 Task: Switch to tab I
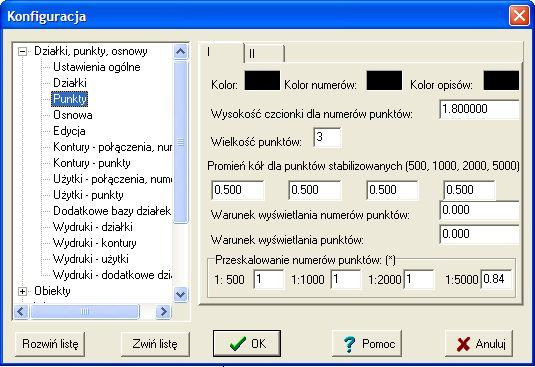click(221, 52)
